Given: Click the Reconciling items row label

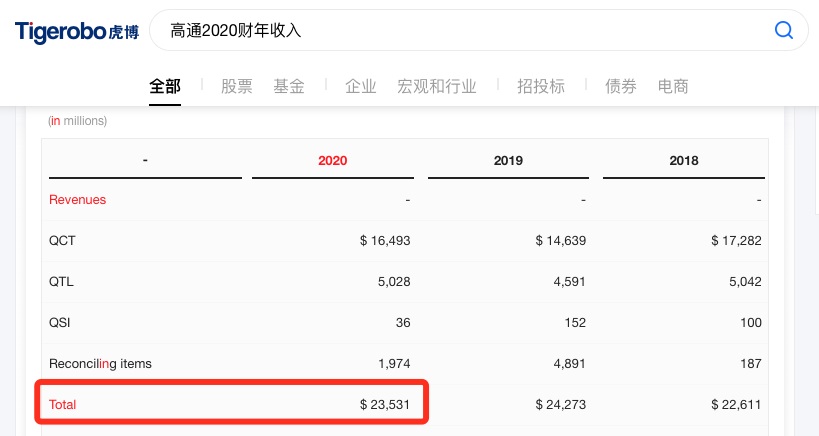Looking at the screenshot, I should [x=100, y=363].
